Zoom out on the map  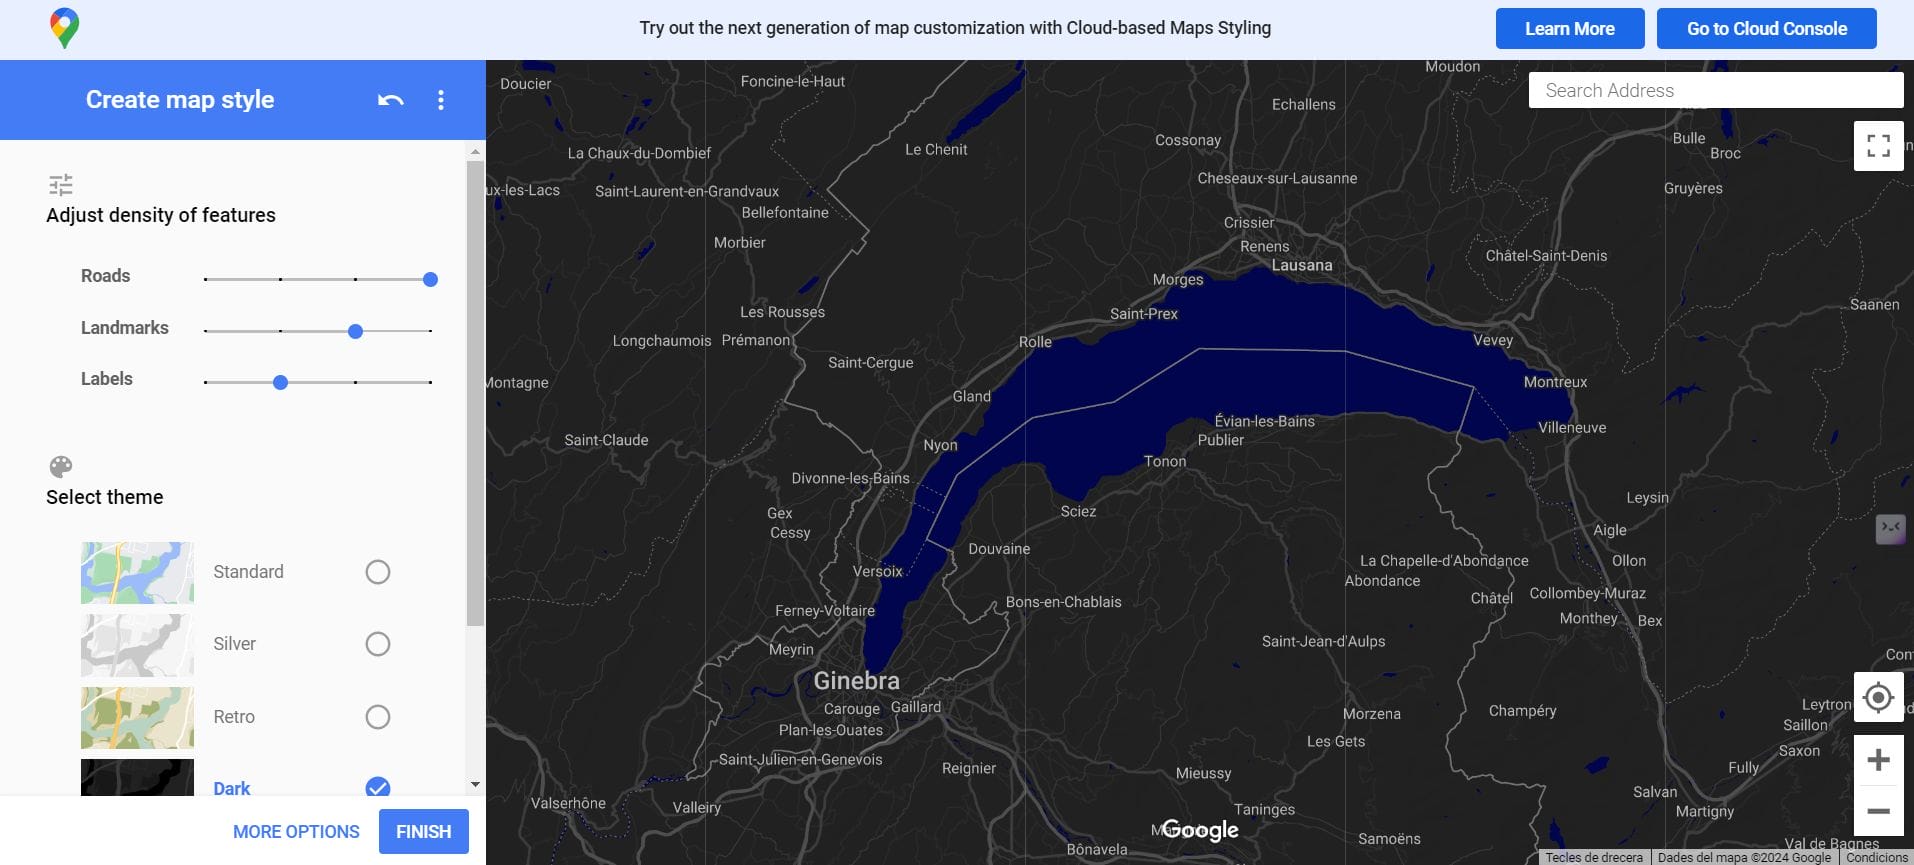click(1878, 811)
